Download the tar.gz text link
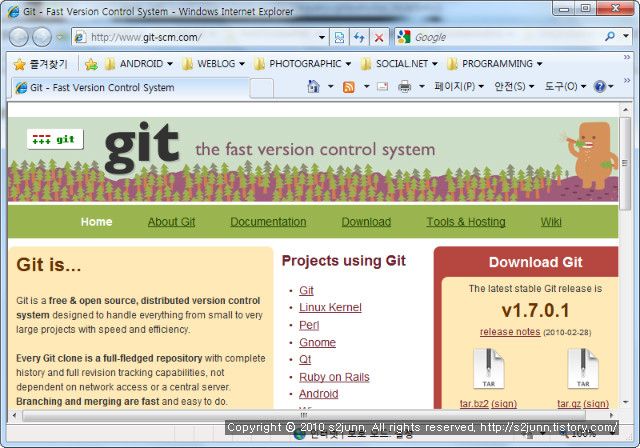Screen dimensions: 640x448 click(569, 404)
